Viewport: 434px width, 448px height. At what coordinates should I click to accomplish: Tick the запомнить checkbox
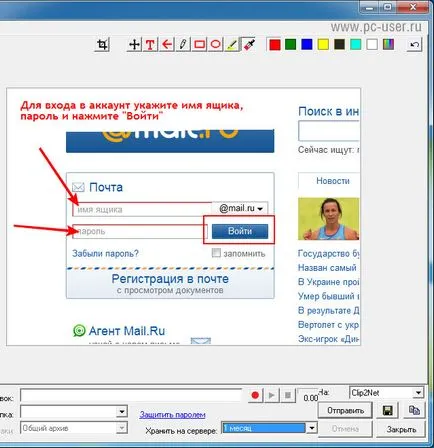(x=216, y=253)
